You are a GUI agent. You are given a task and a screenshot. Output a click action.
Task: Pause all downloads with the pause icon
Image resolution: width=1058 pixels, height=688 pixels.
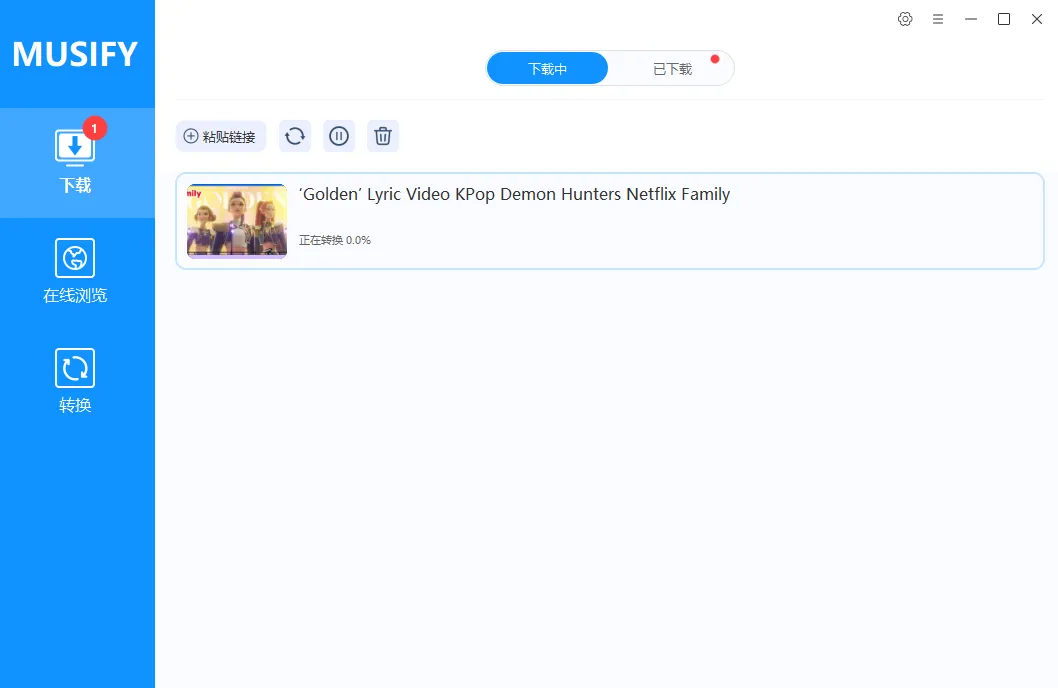339,136
